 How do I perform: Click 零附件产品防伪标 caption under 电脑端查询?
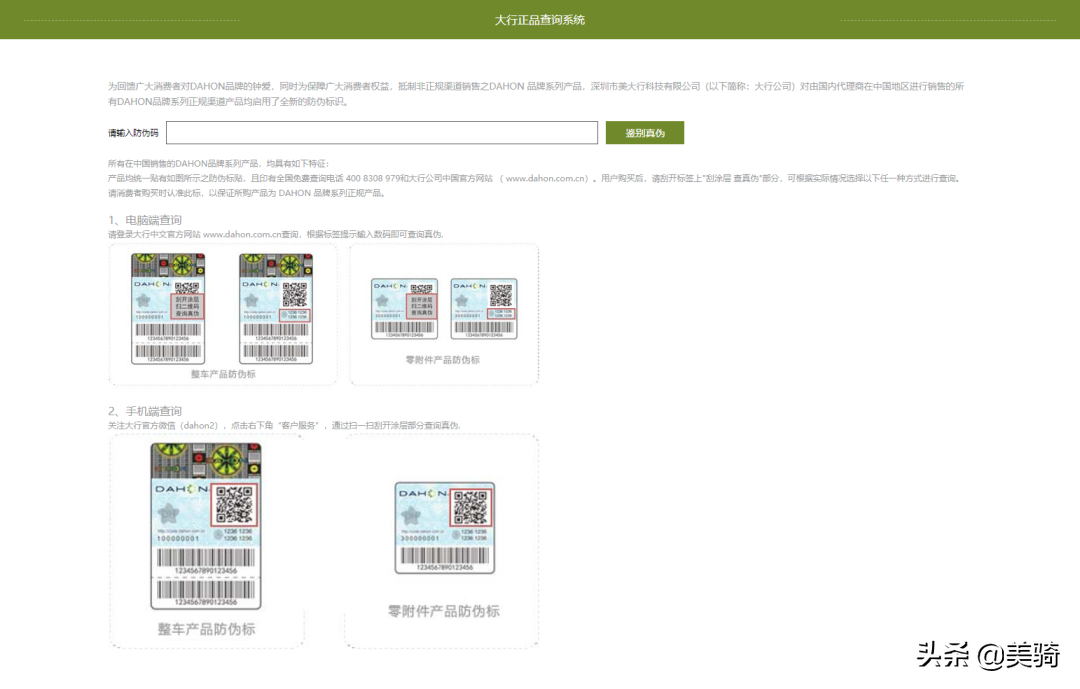(442, 360)
